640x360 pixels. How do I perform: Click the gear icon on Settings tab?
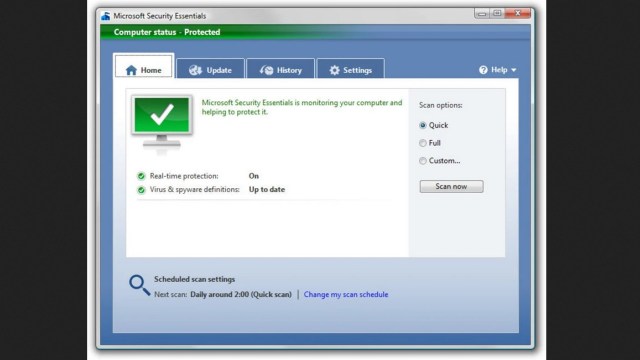334,70
